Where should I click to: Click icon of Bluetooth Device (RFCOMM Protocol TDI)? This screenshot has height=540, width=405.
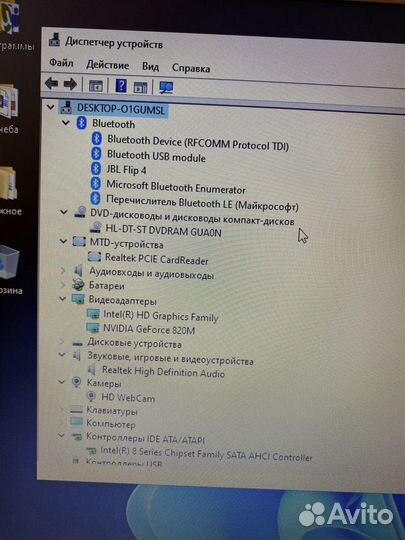click(97, 138)
